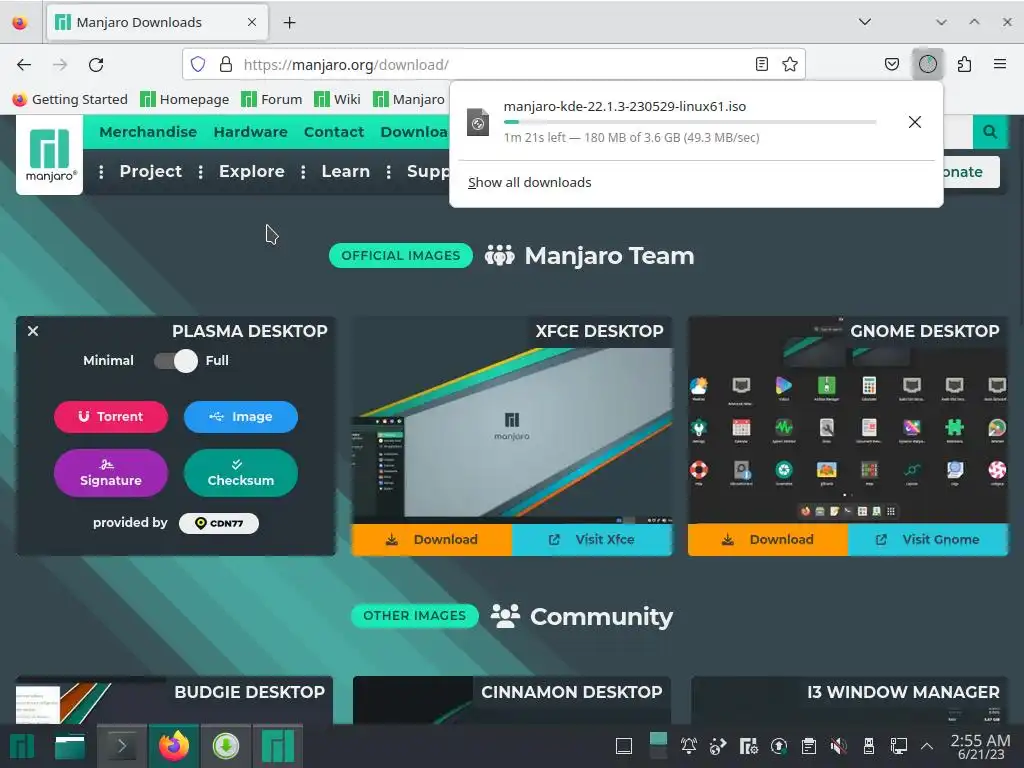Screen dimensions: 1024x768
Task: Open the extensions puzzle icon
Action: [964, 64]
